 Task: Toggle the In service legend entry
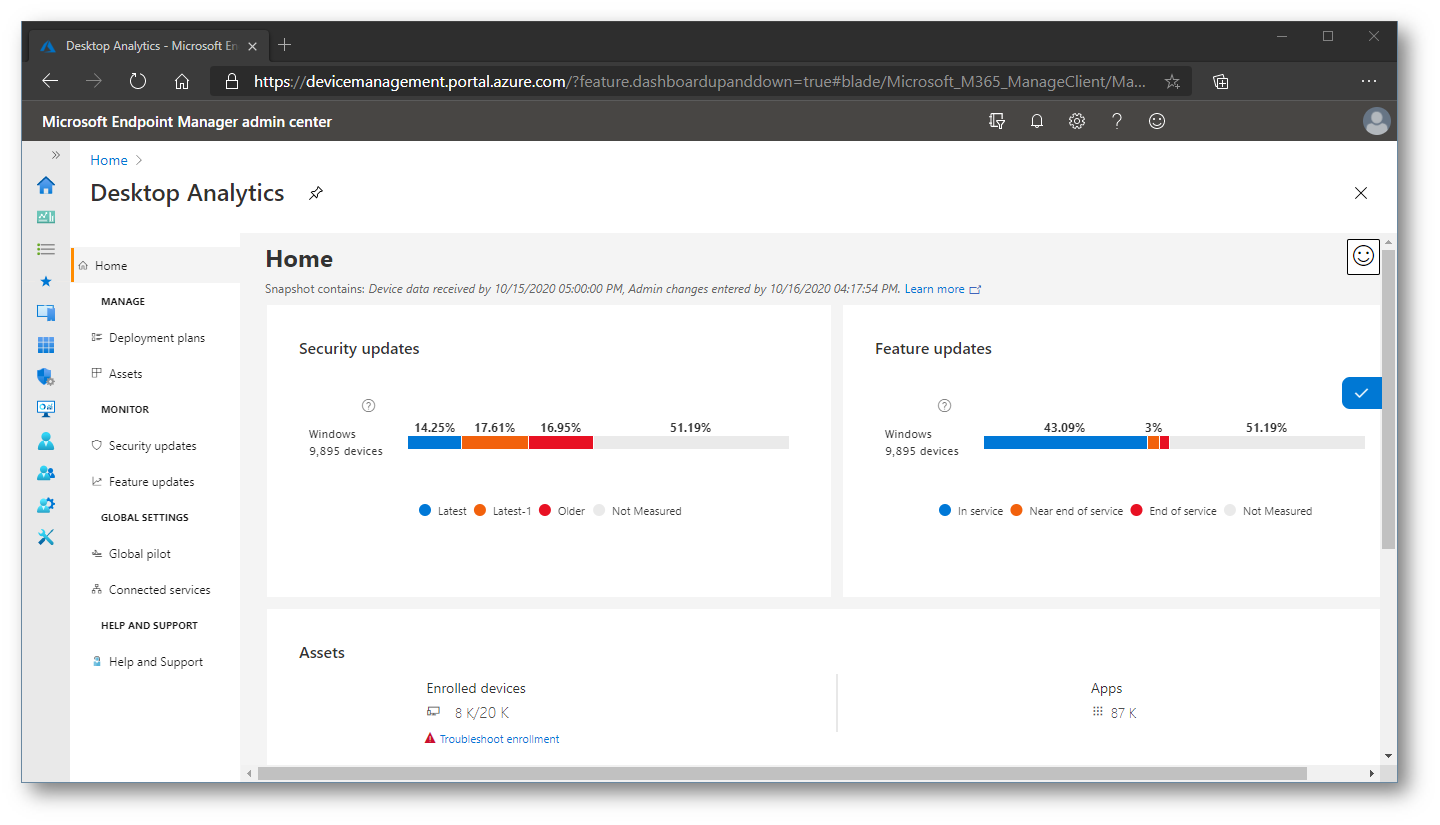coord(971,511)
